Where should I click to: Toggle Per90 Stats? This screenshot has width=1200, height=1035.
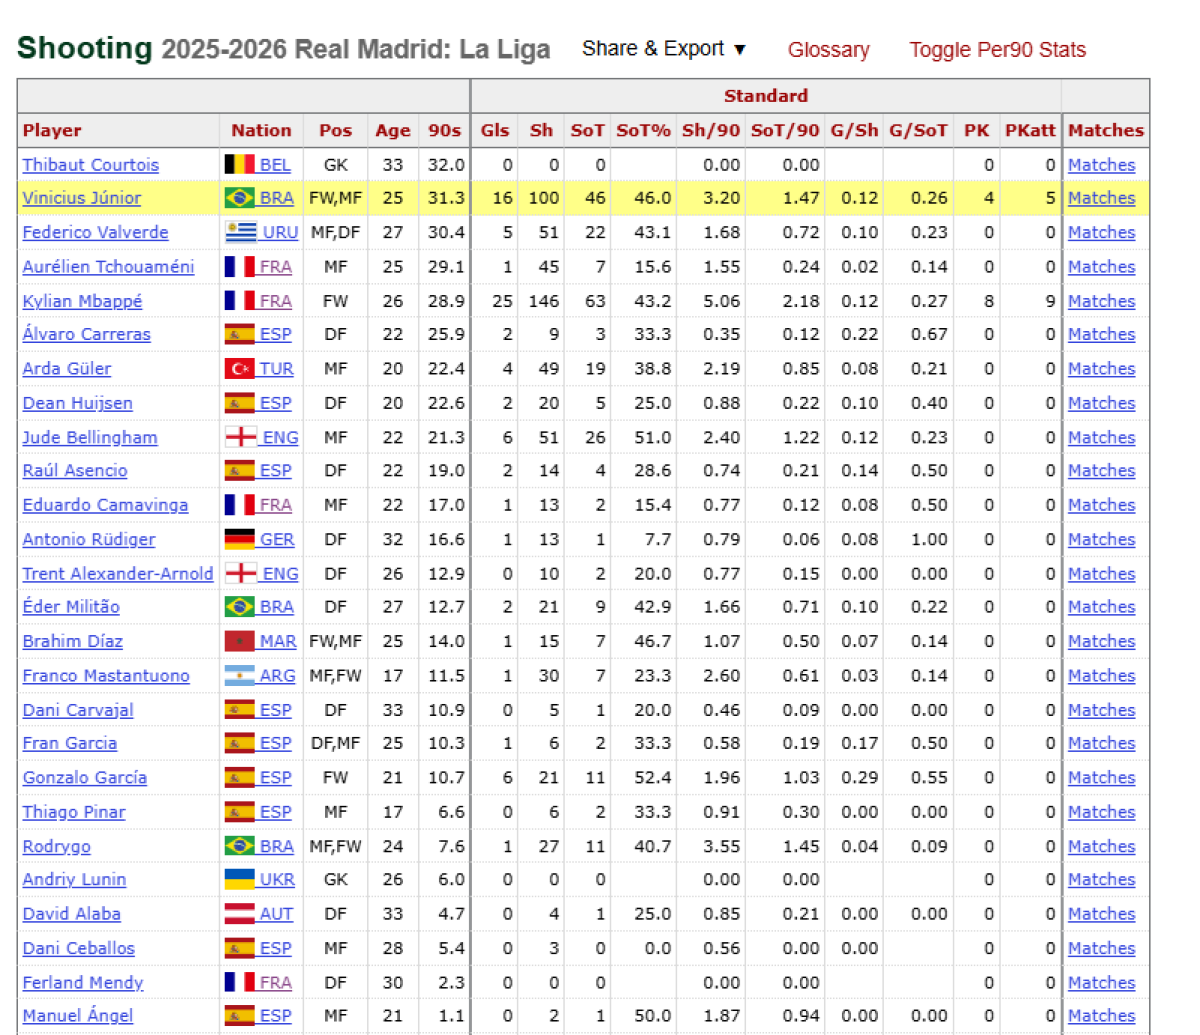click(x=997, y=50)
